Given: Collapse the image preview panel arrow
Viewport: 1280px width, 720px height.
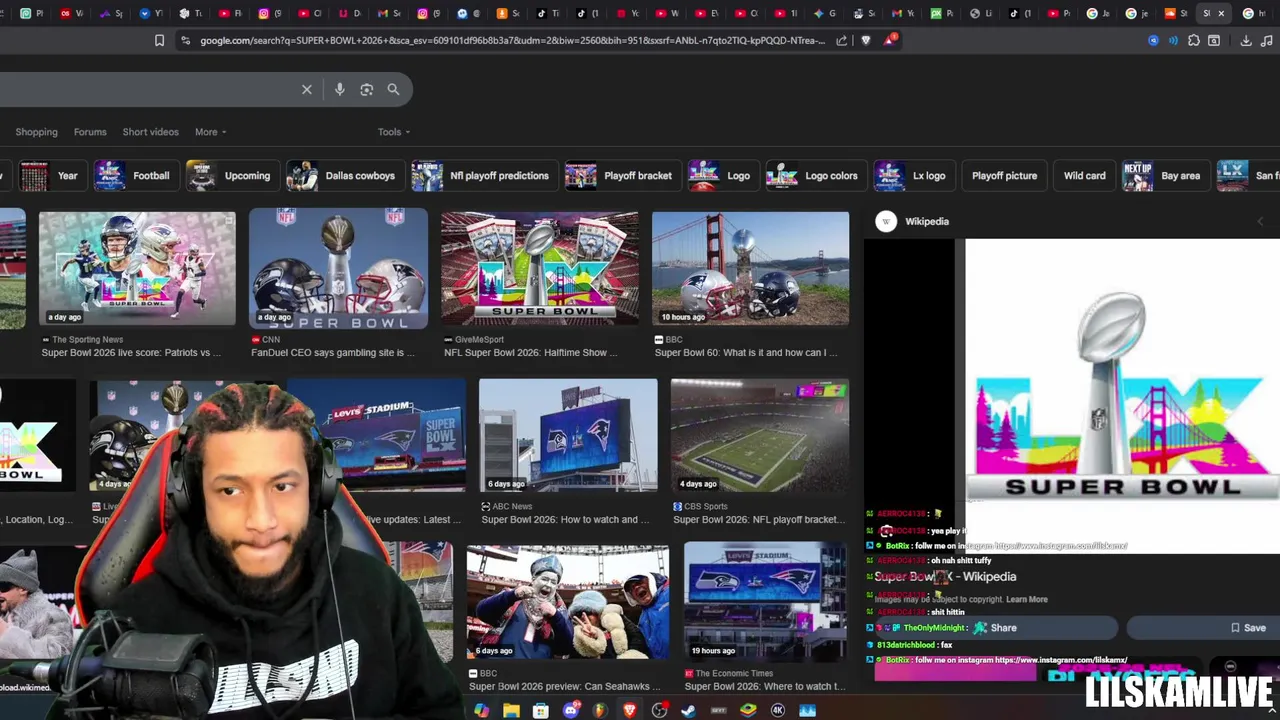Looking at the screenshot, I should (x=1260, y=222).
